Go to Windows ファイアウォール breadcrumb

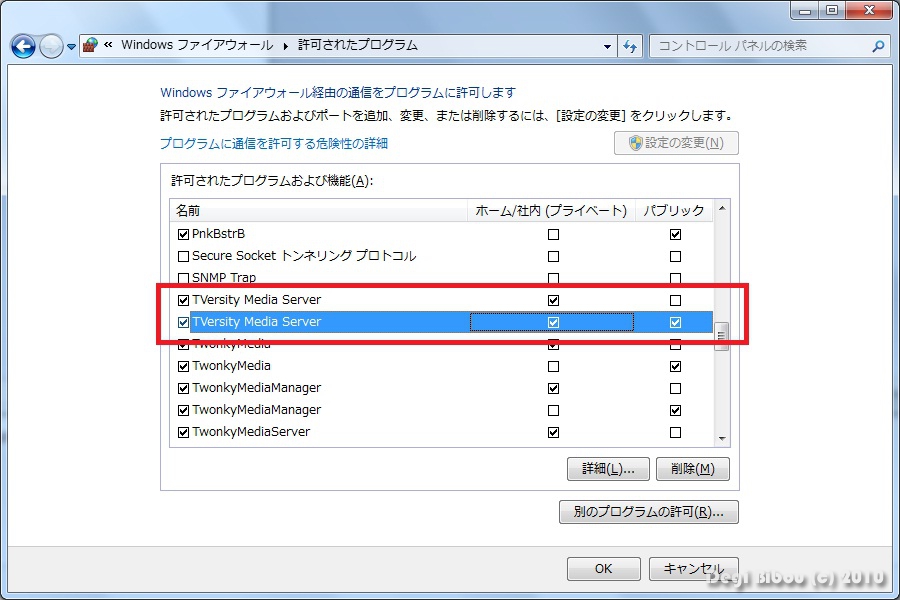(197, 45)
